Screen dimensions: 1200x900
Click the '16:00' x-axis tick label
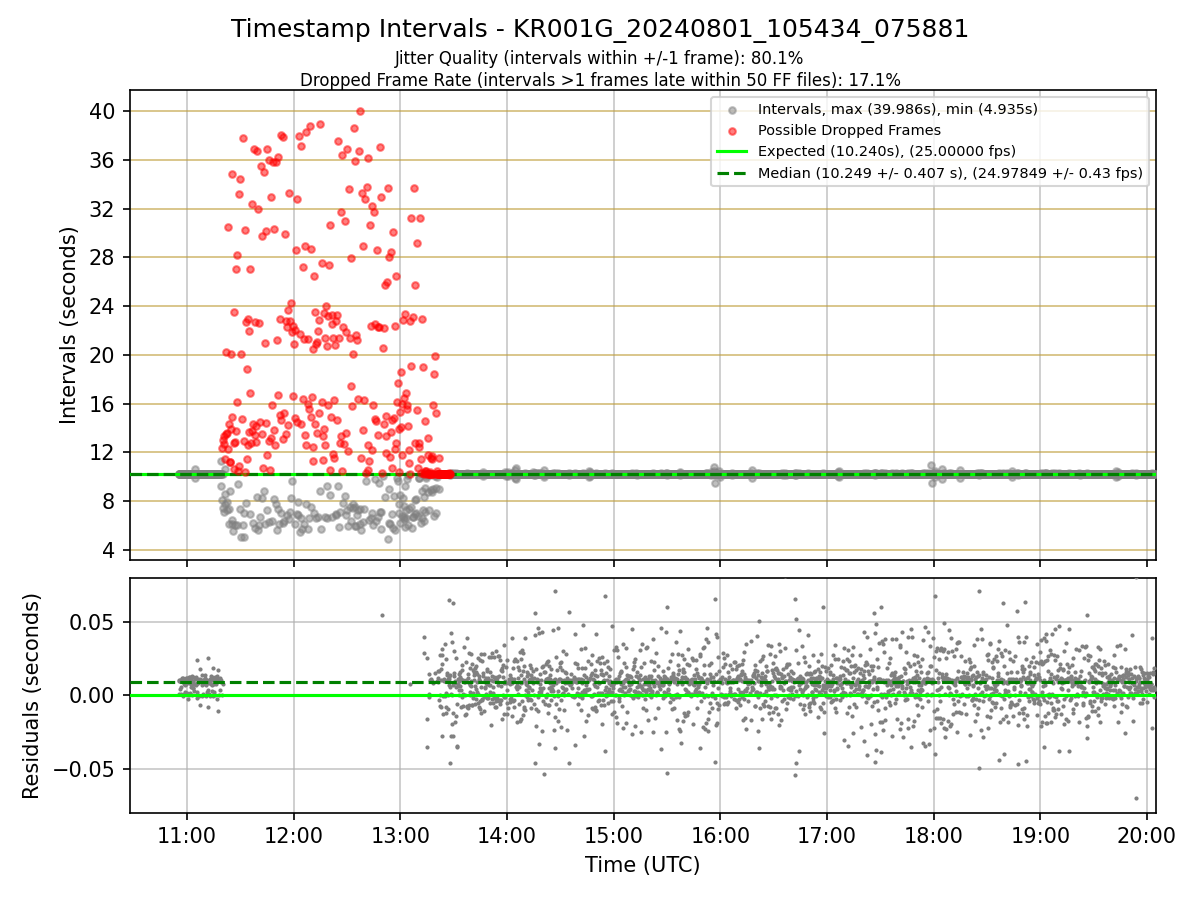coord(720,833)
